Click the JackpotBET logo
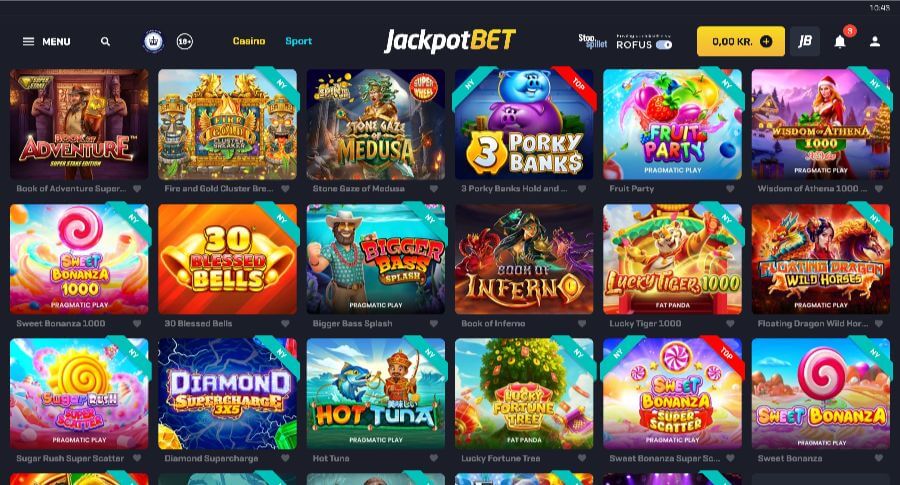The width and height of the screenshot is (900, 485). [x=450, y=41]
